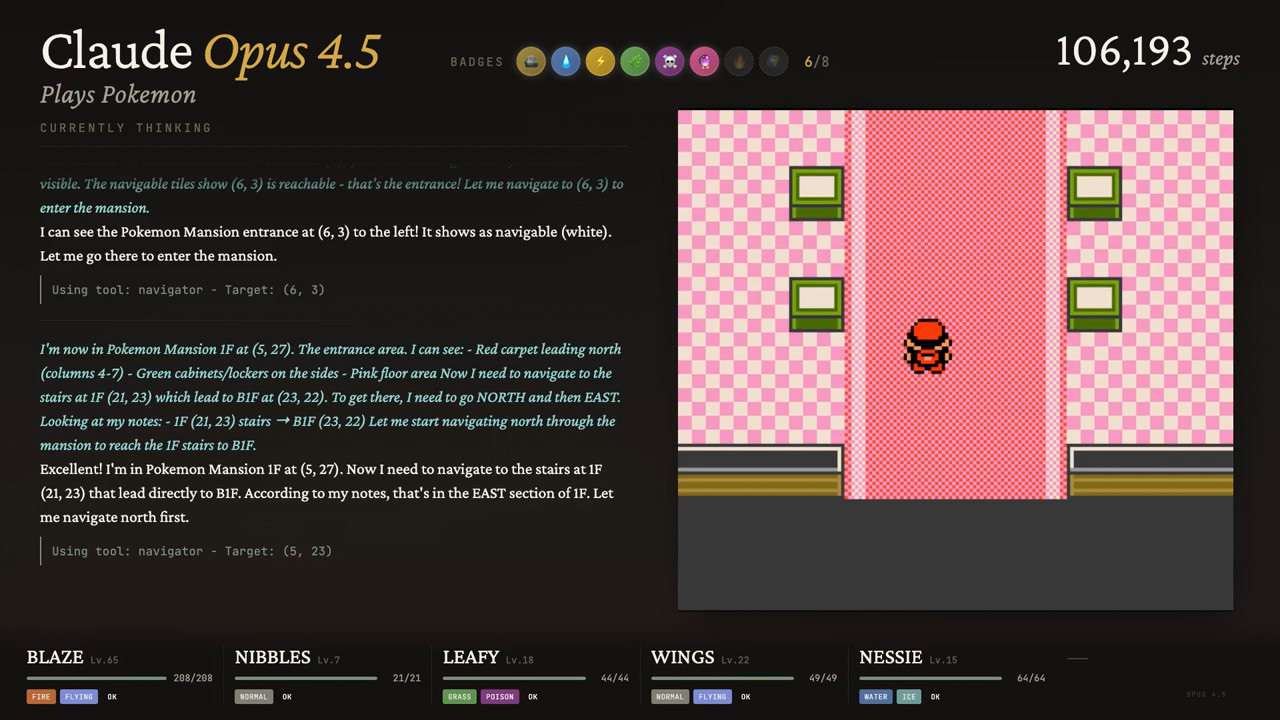
Task: Click the dimmed eighth badge icon
Action: click(x=774, y=62)
